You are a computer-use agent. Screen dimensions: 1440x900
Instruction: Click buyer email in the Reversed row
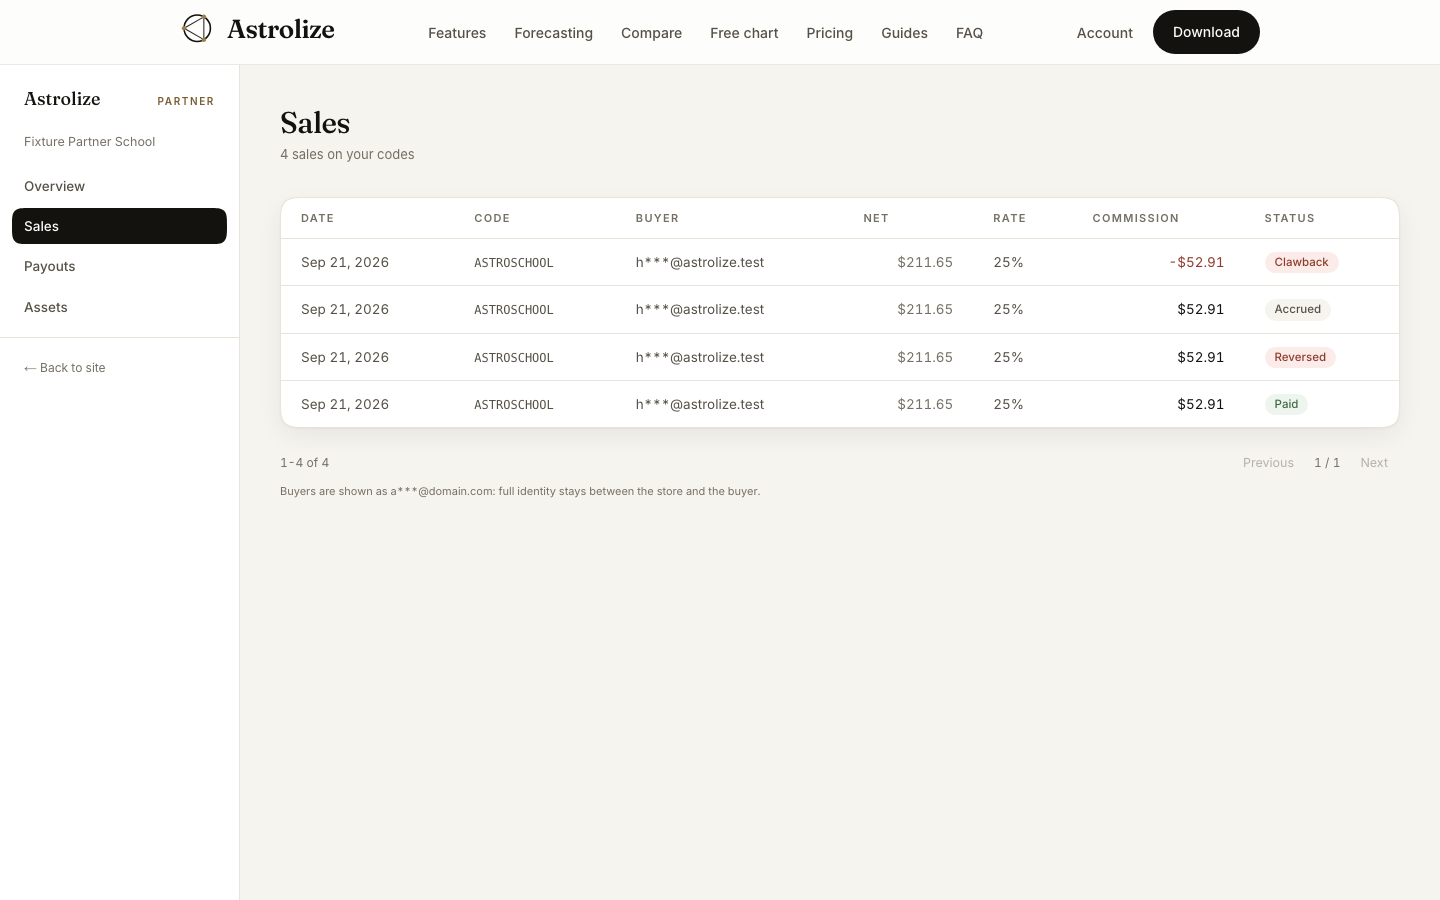[x=700, y=357]
